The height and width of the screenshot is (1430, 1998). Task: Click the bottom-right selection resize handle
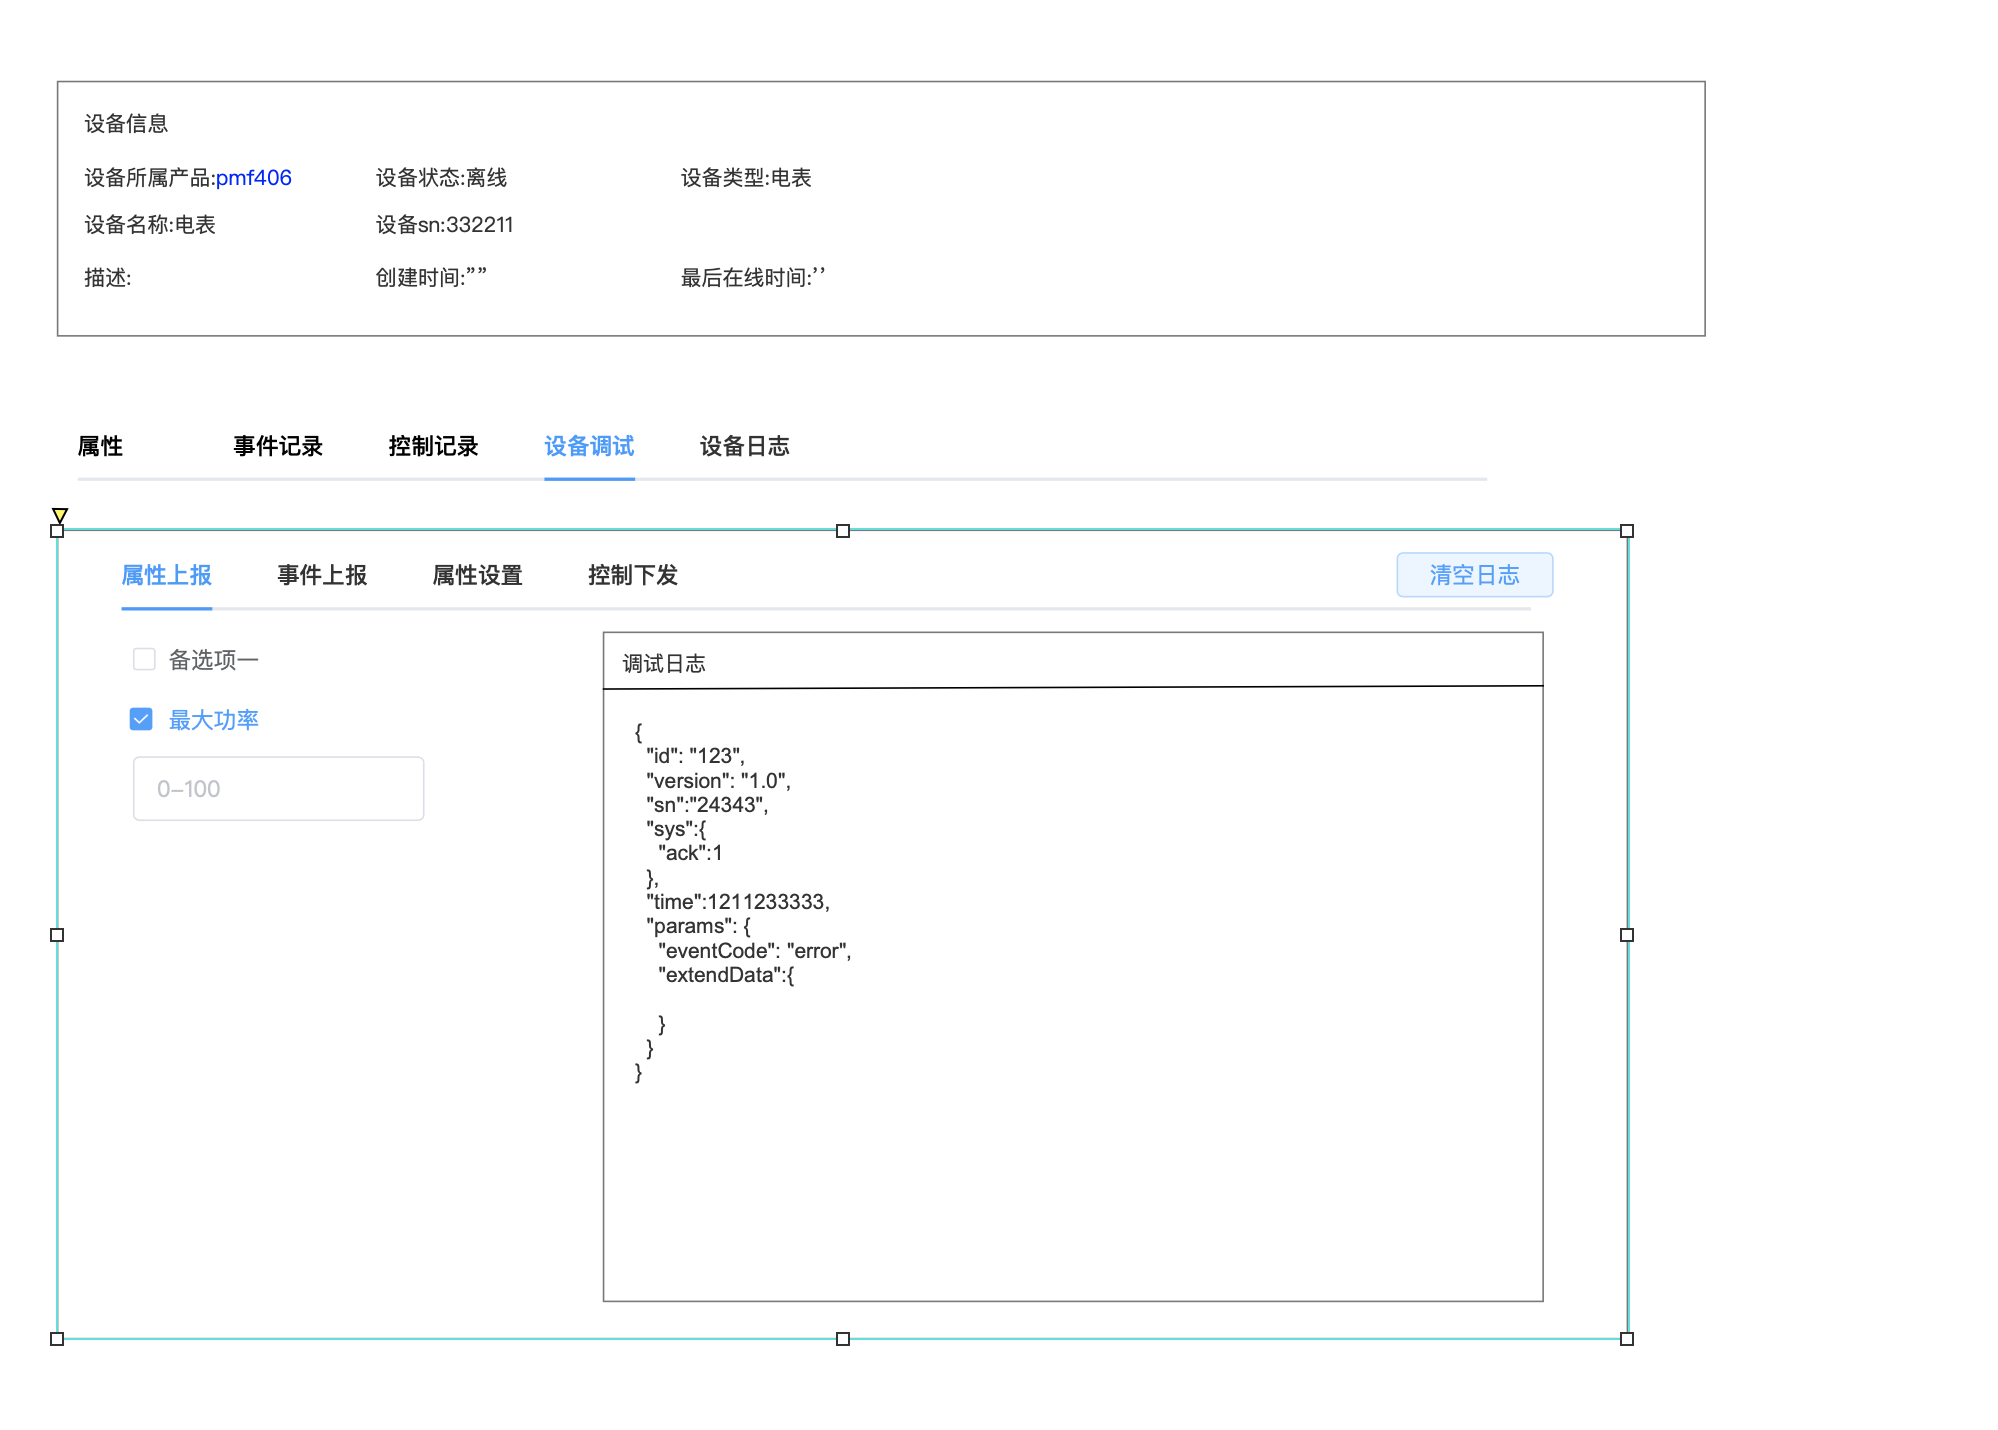coord(1626,1338)
